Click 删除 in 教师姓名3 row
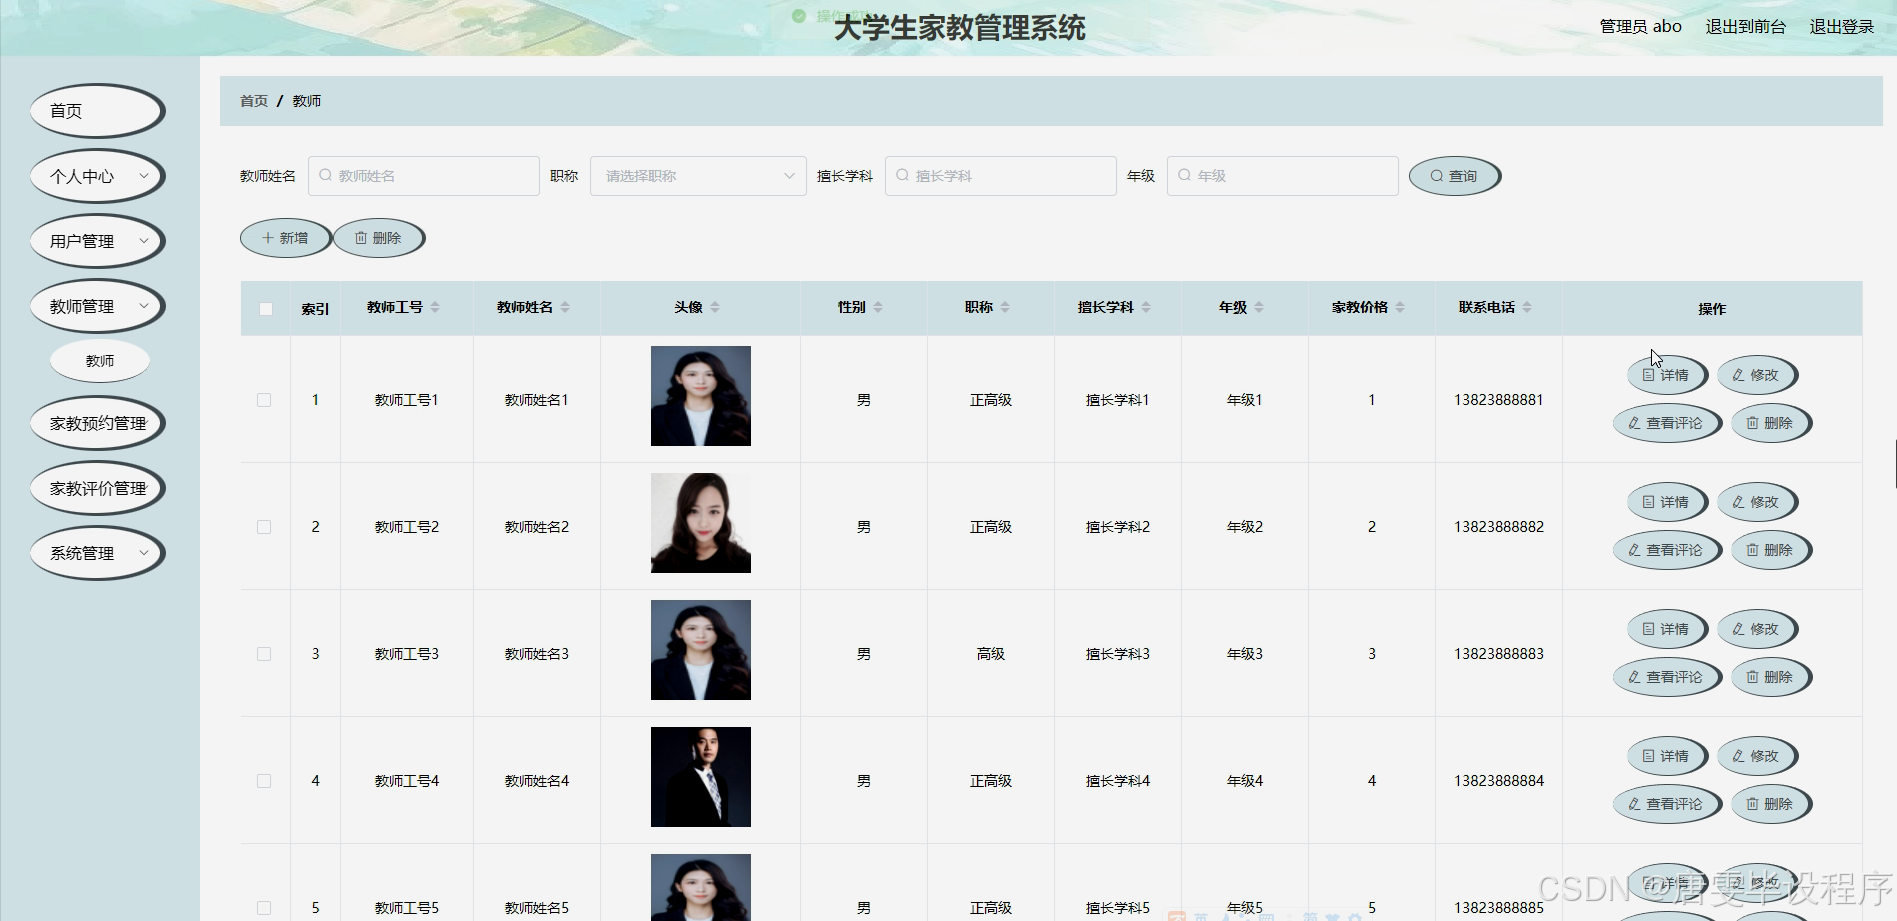The height and width of the screenshot is (921, 1897). [x=1771, y=677]
